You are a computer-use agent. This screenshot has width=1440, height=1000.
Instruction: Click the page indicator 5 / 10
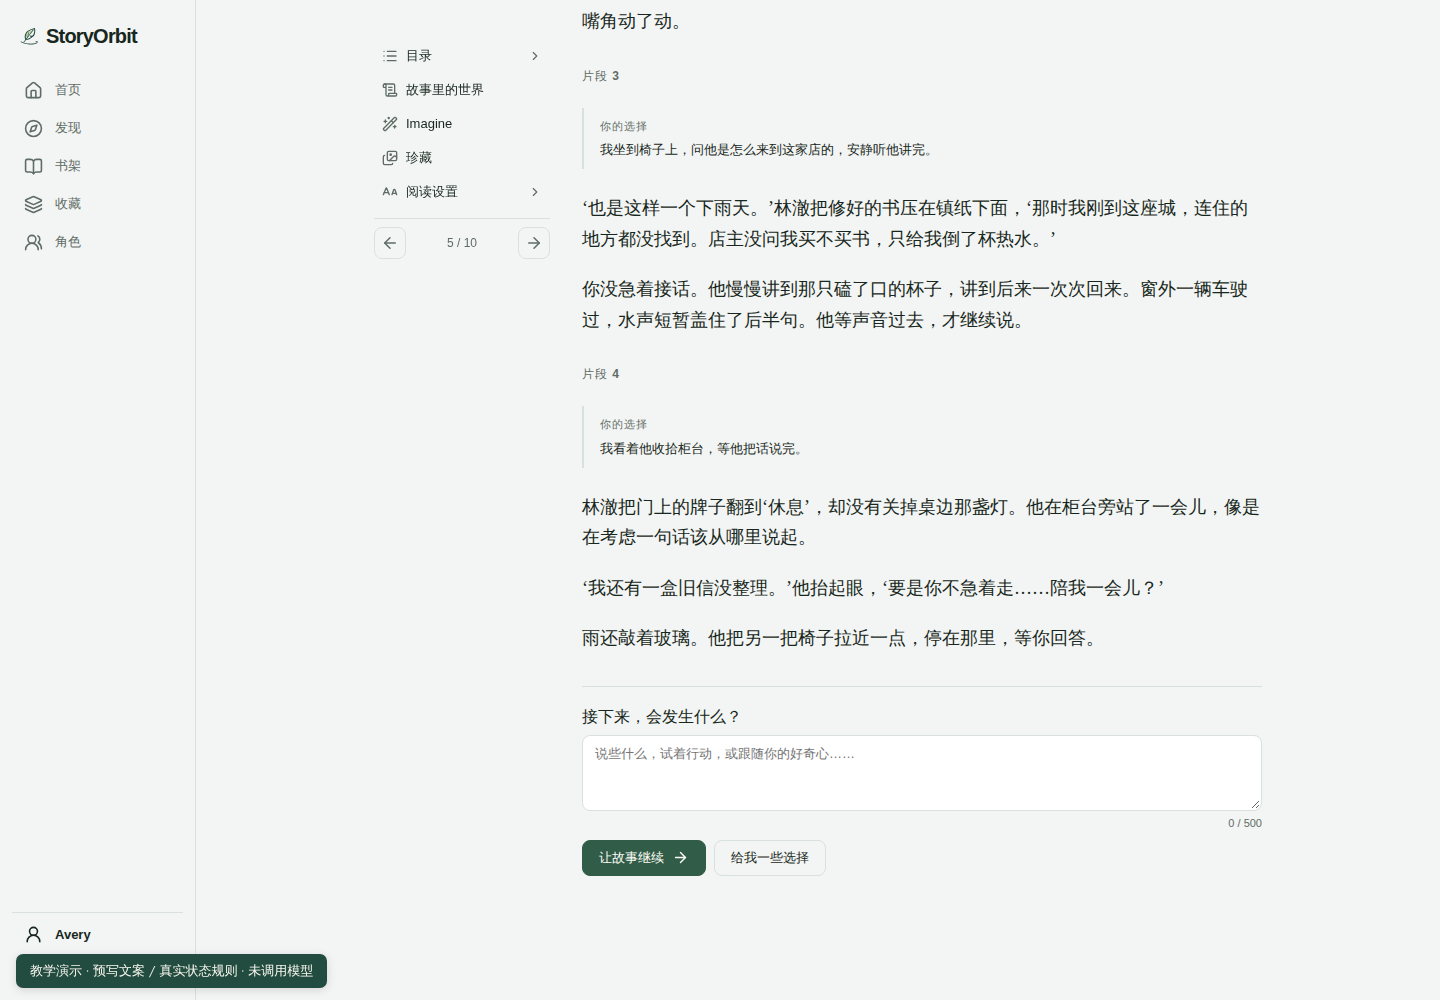[x=462, y=243]
